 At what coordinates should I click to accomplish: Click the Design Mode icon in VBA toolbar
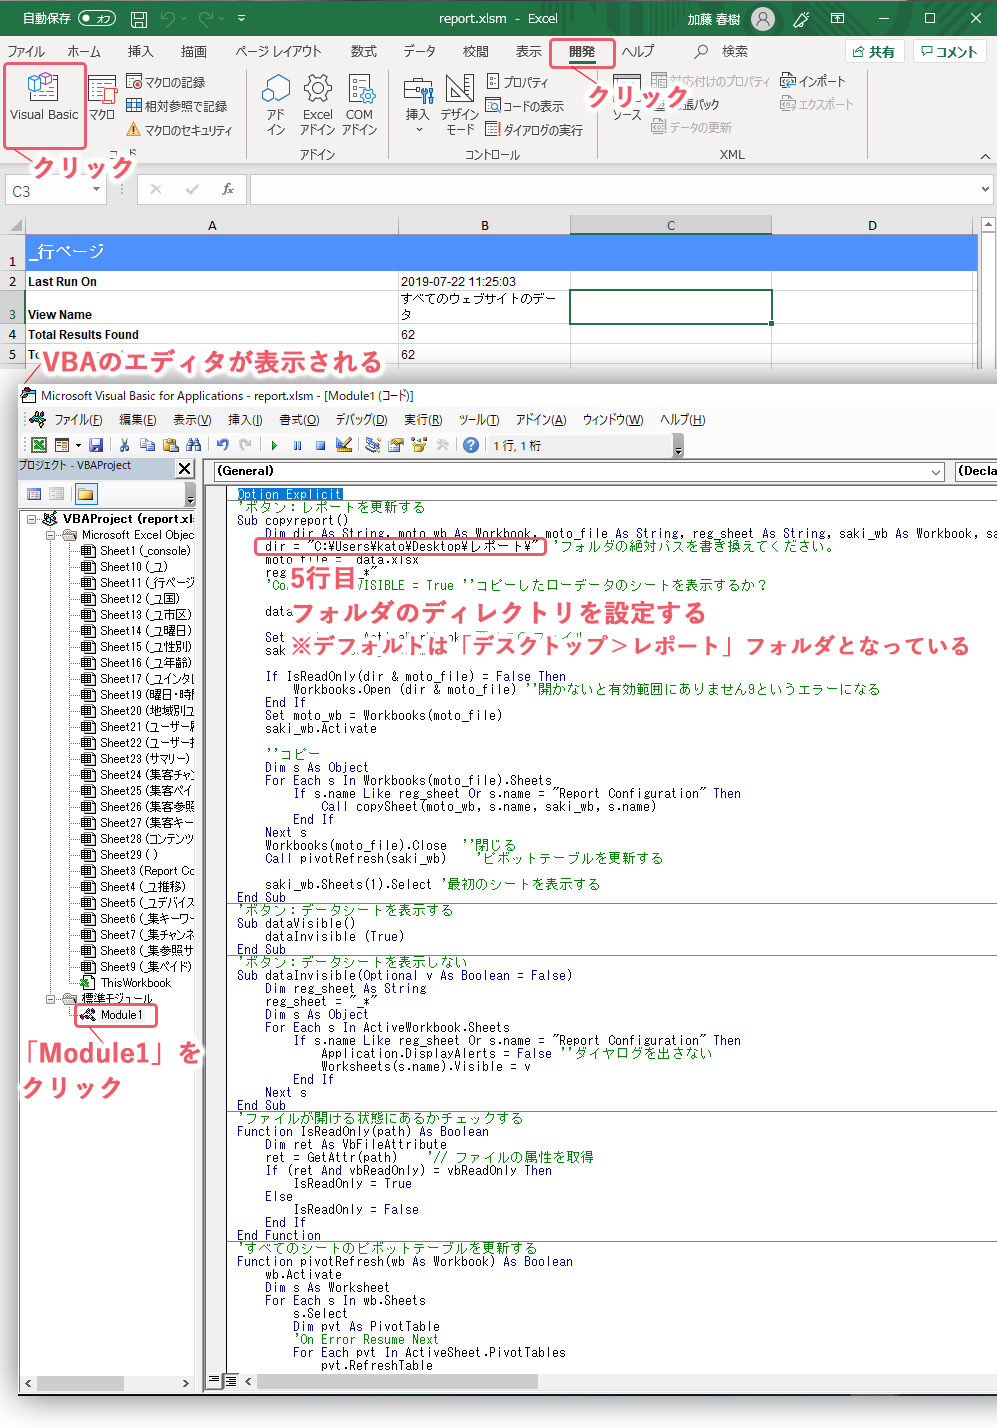click(344, 445)
